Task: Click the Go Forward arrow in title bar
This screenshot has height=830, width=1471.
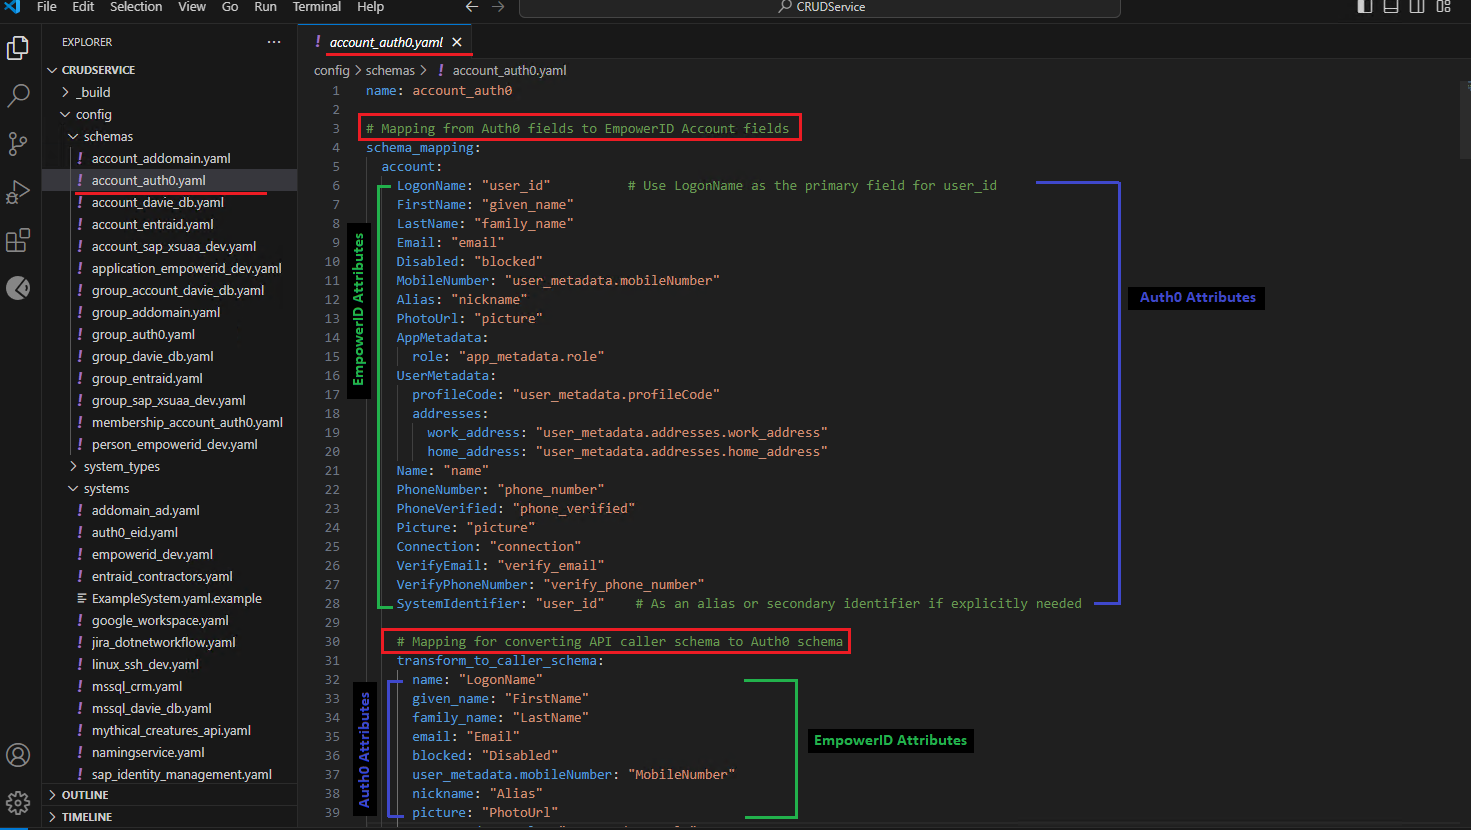Action: tap(498, 7)
